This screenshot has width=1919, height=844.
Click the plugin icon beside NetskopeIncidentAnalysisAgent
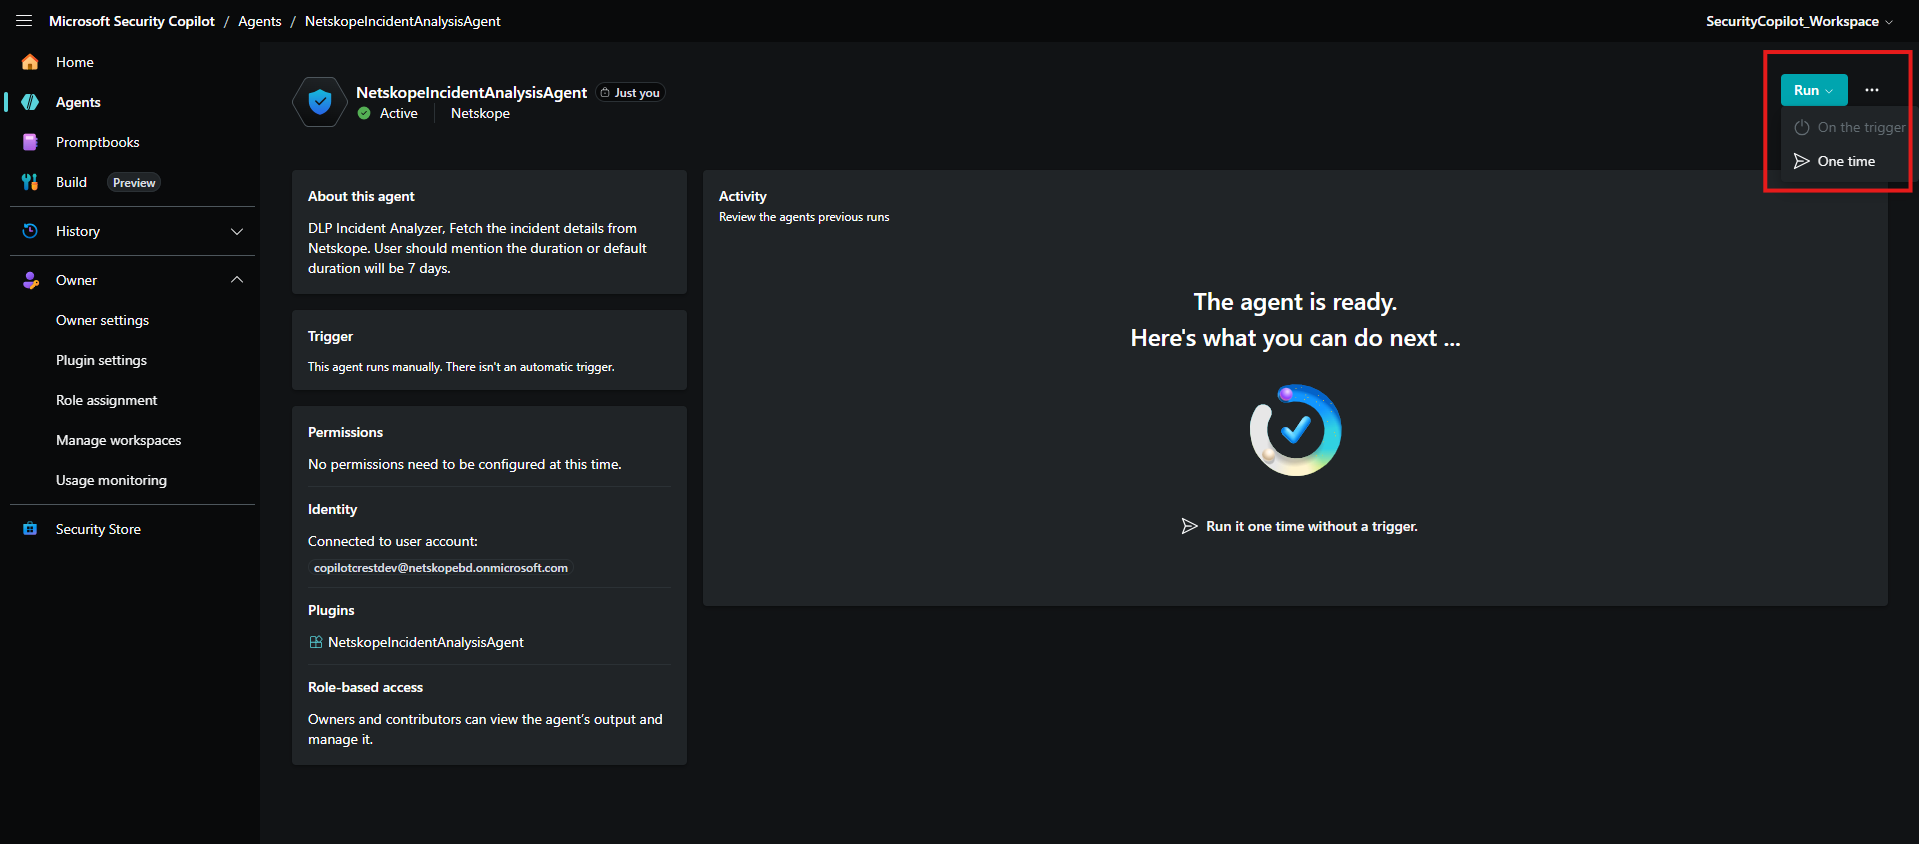[x=316, y=642]
